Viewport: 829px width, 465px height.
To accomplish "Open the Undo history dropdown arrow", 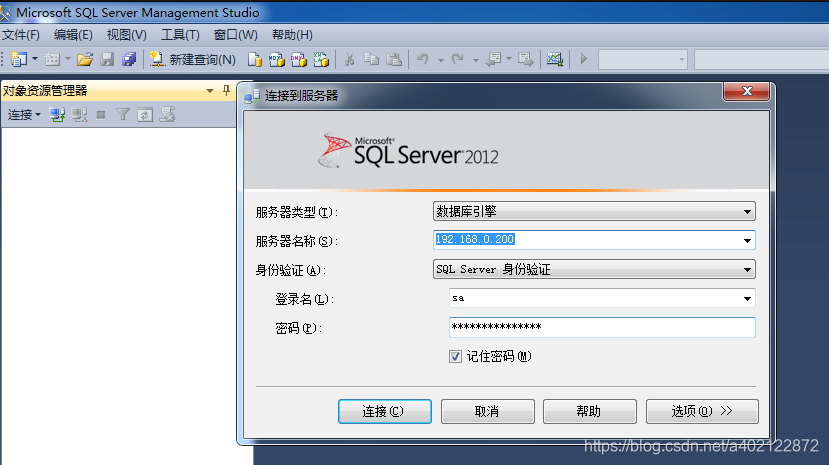I will click(x=440, y=60).
